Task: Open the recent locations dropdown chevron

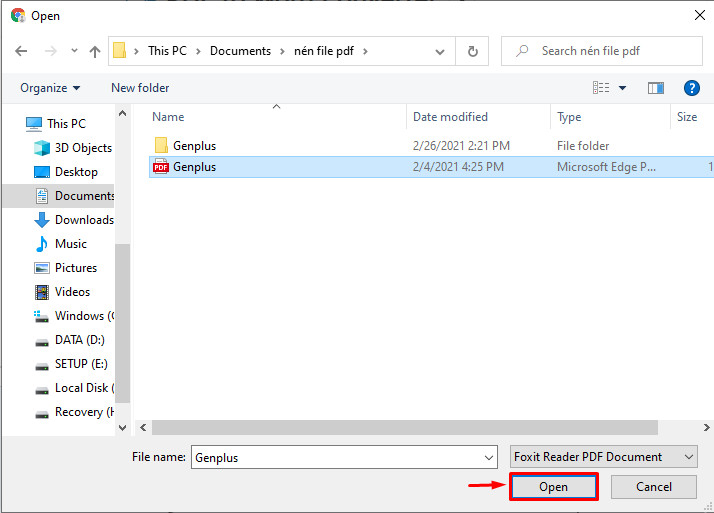Action: click(74, 51)
